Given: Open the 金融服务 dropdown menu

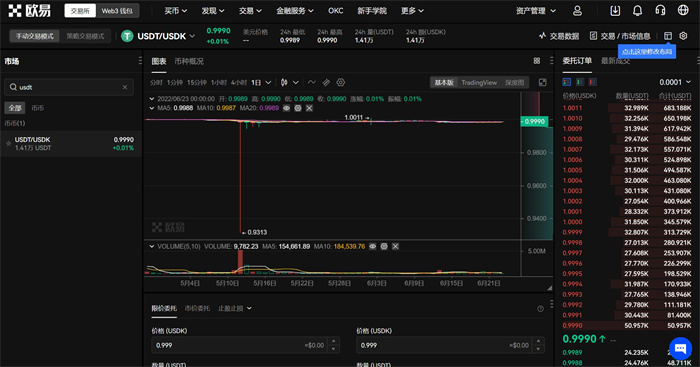Looking at the screenshot, I should coord(295,11).
